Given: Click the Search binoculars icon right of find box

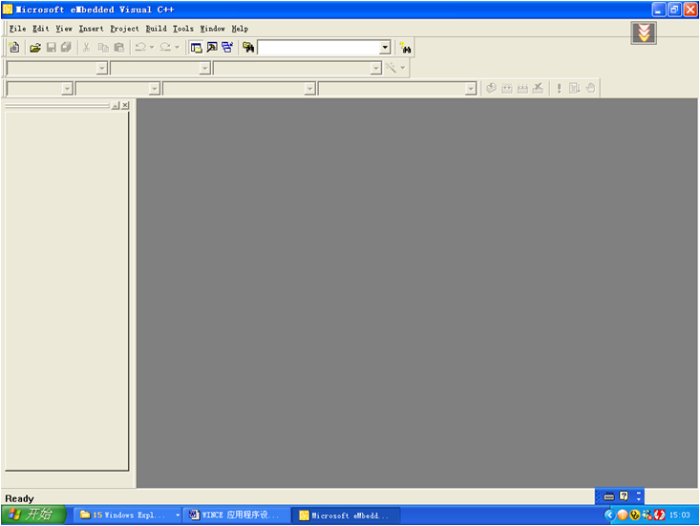Looking at the screenshot, I should pos(405,47).
